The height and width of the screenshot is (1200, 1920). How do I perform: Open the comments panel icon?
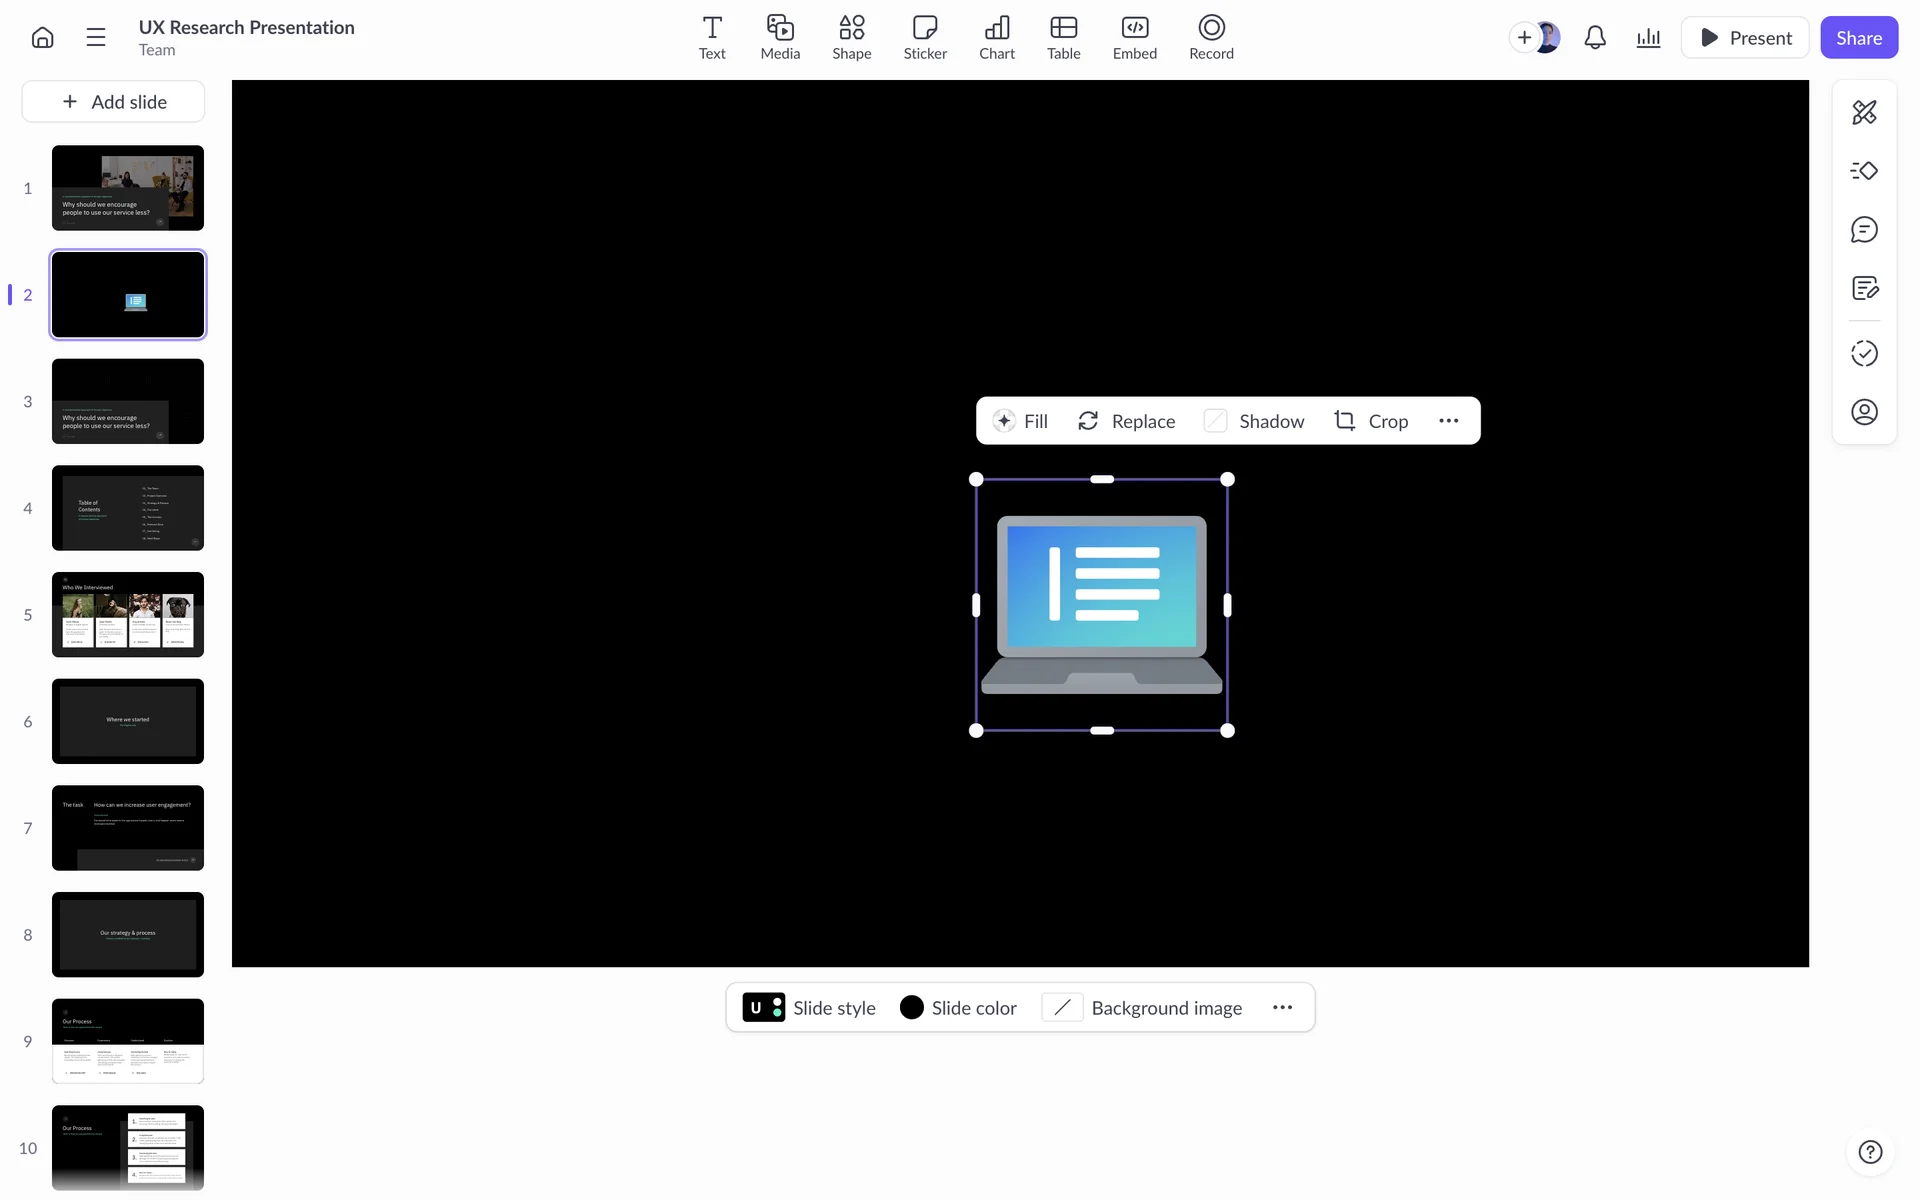point(1864,230)
